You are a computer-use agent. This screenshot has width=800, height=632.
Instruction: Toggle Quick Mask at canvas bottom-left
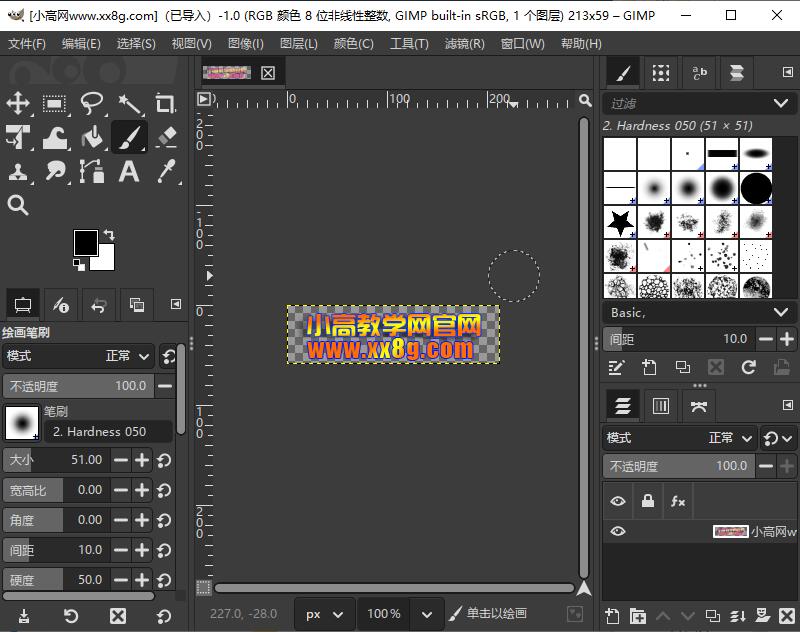coord(204,588)
